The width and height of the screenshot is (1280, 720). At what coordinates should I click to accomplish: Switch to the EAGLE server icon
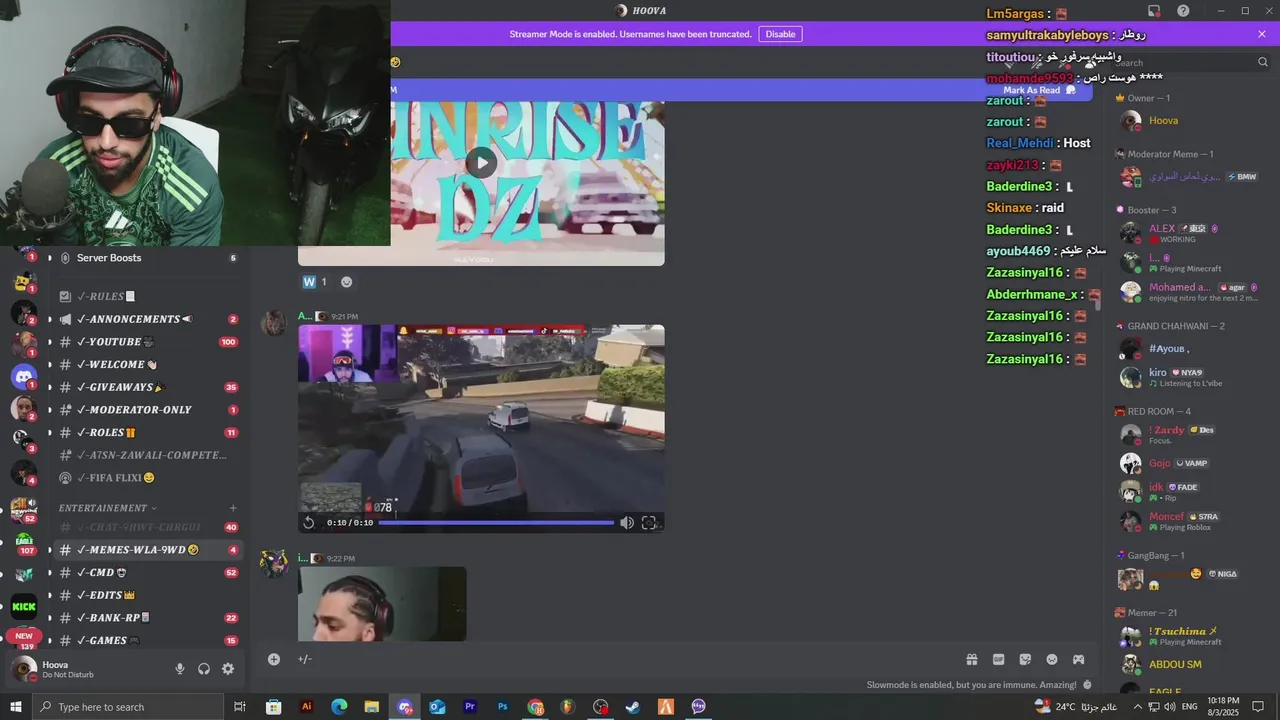(24, 541)
